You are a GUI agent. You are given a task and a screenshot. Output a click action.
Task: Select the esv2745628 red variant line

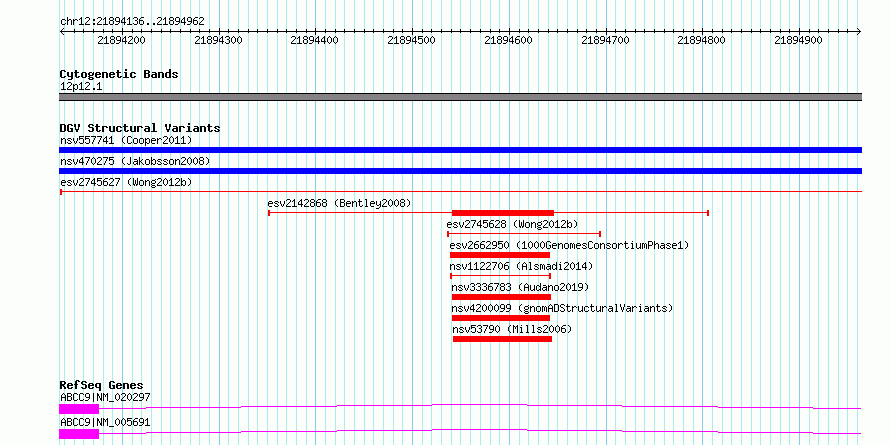(524, 234)
